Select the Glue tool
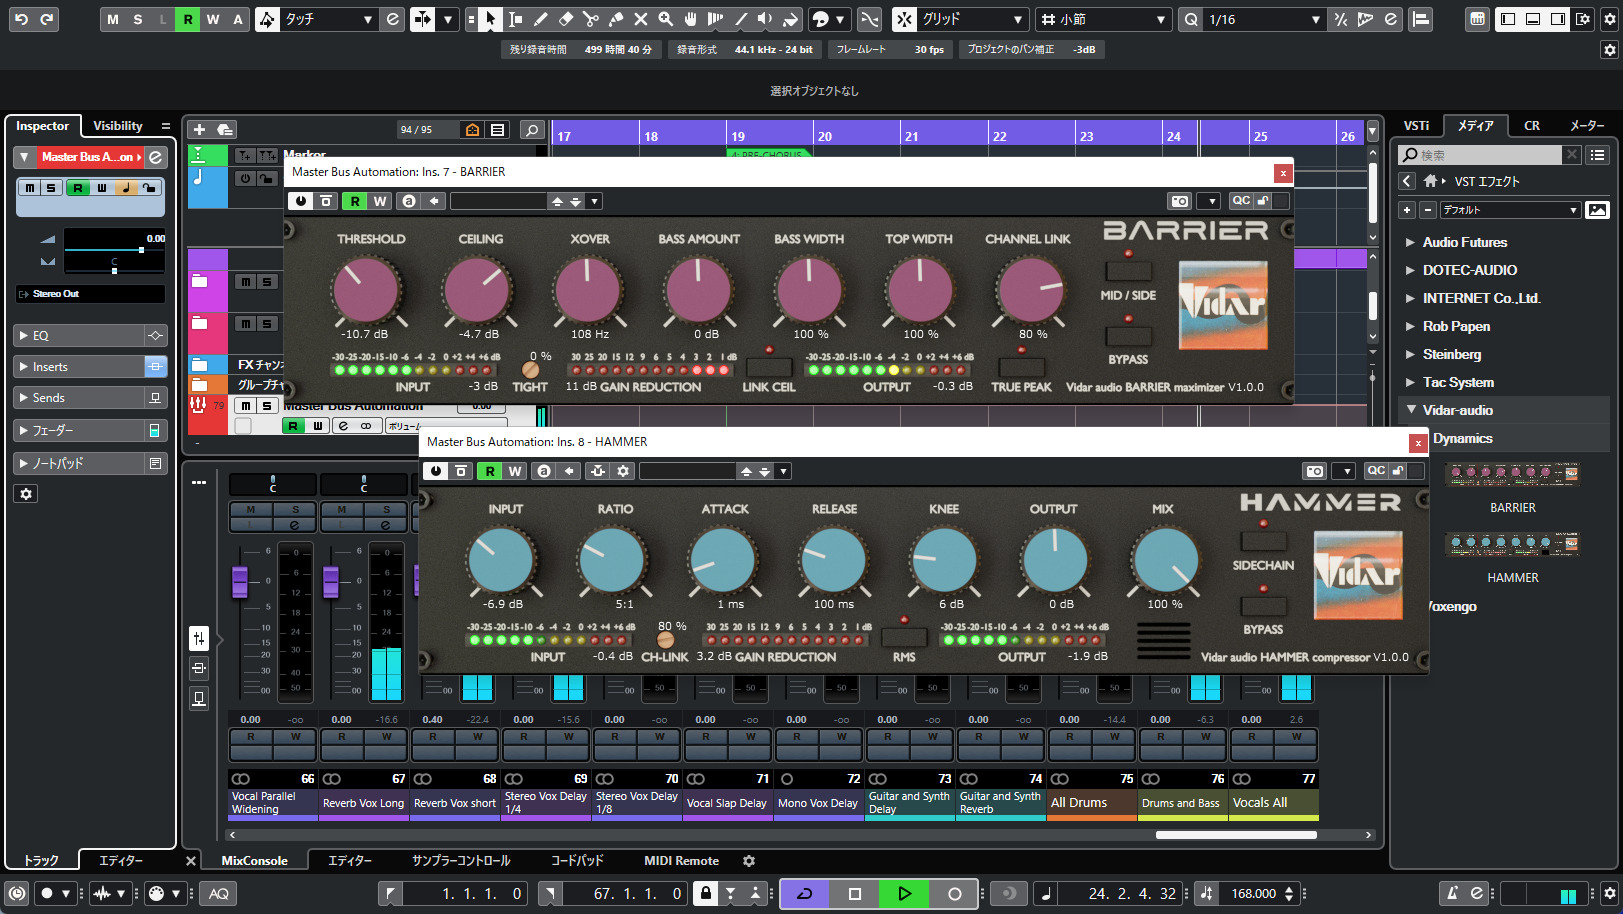This screenshot has height=914, width=1623. (615, 19)
